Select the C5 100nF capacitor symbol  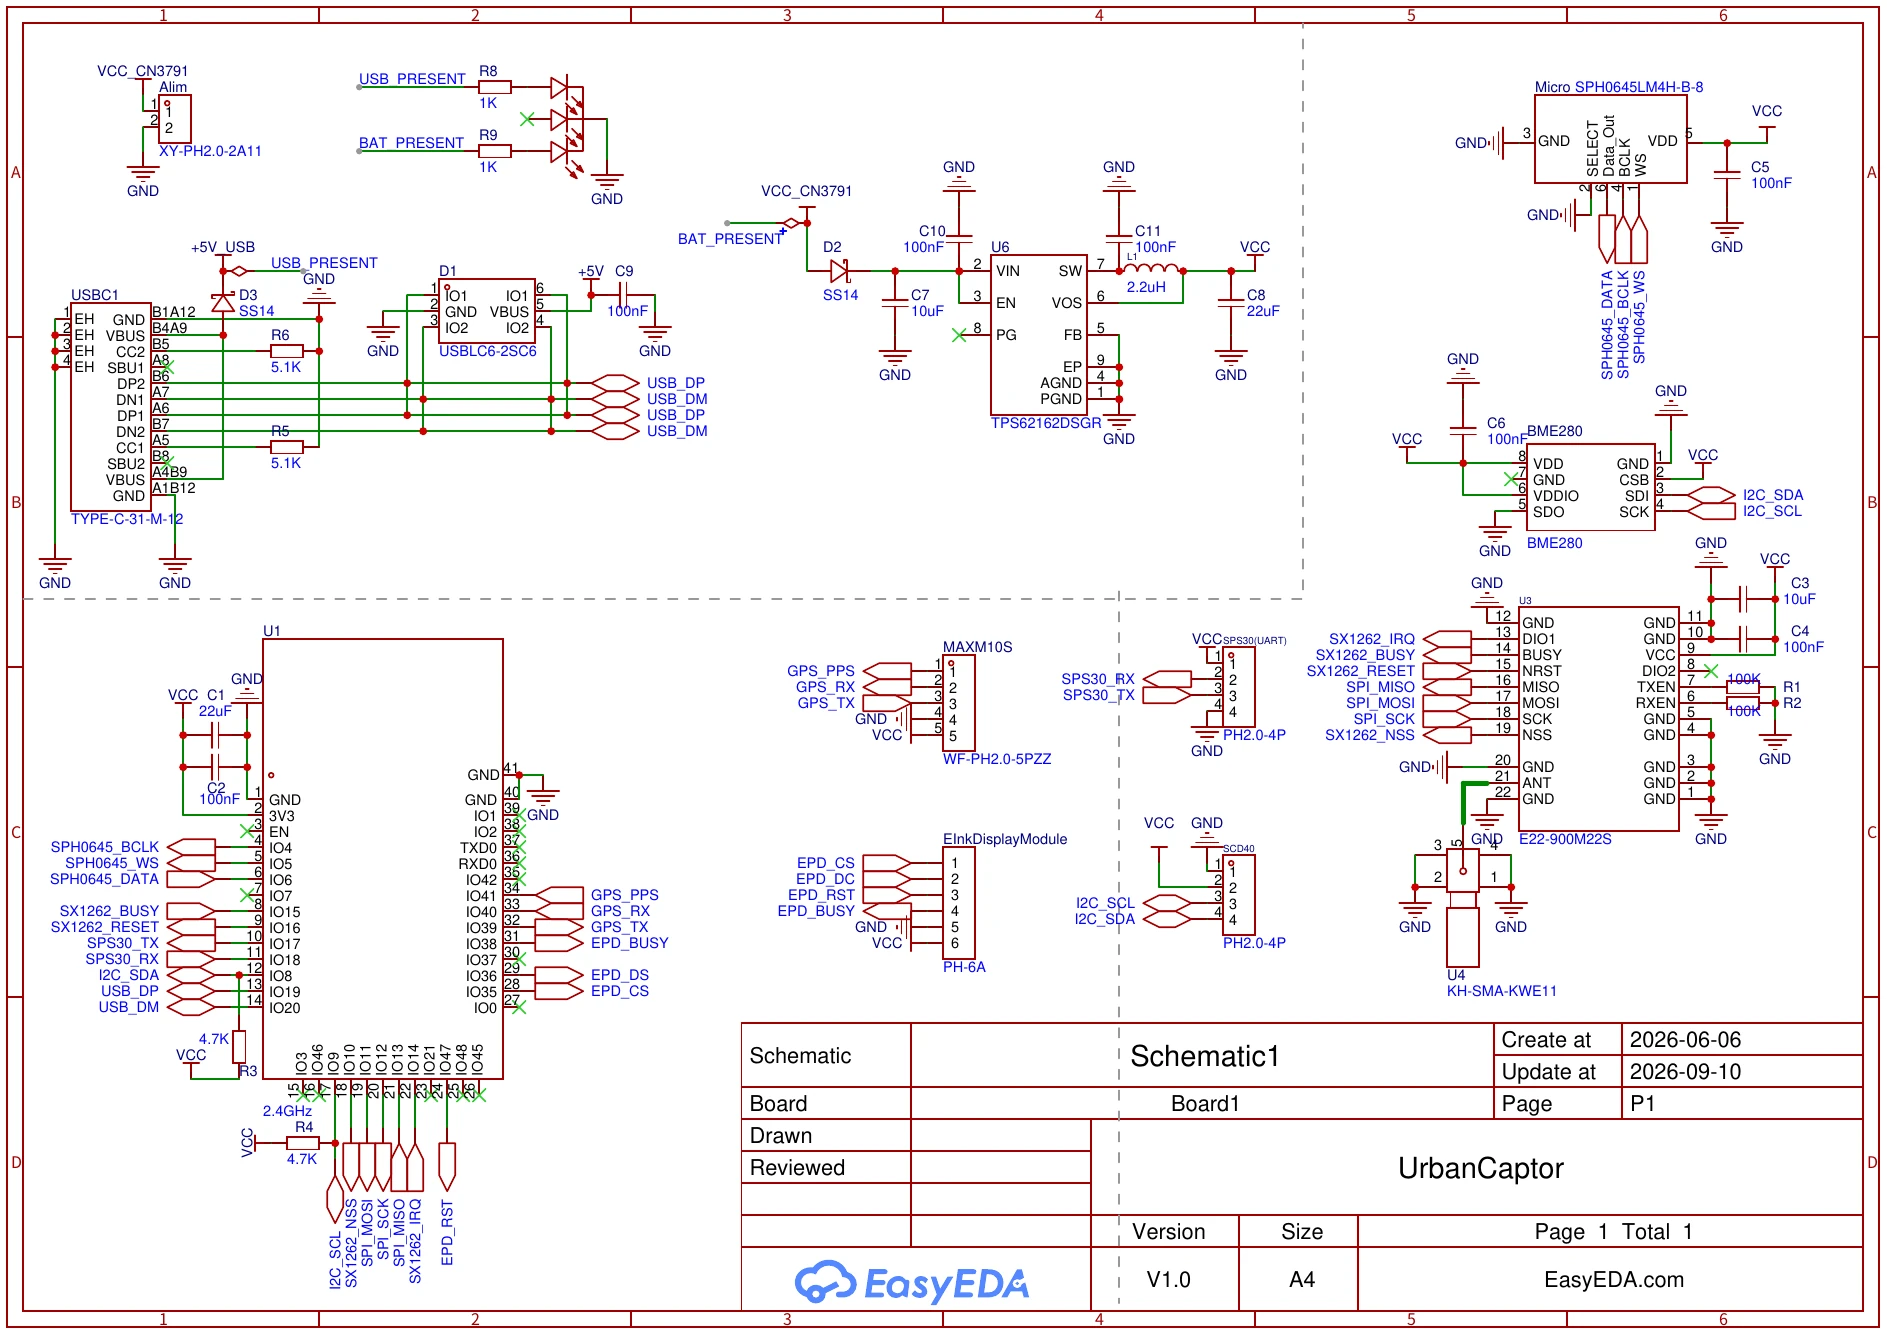(x=1727, y=175)
